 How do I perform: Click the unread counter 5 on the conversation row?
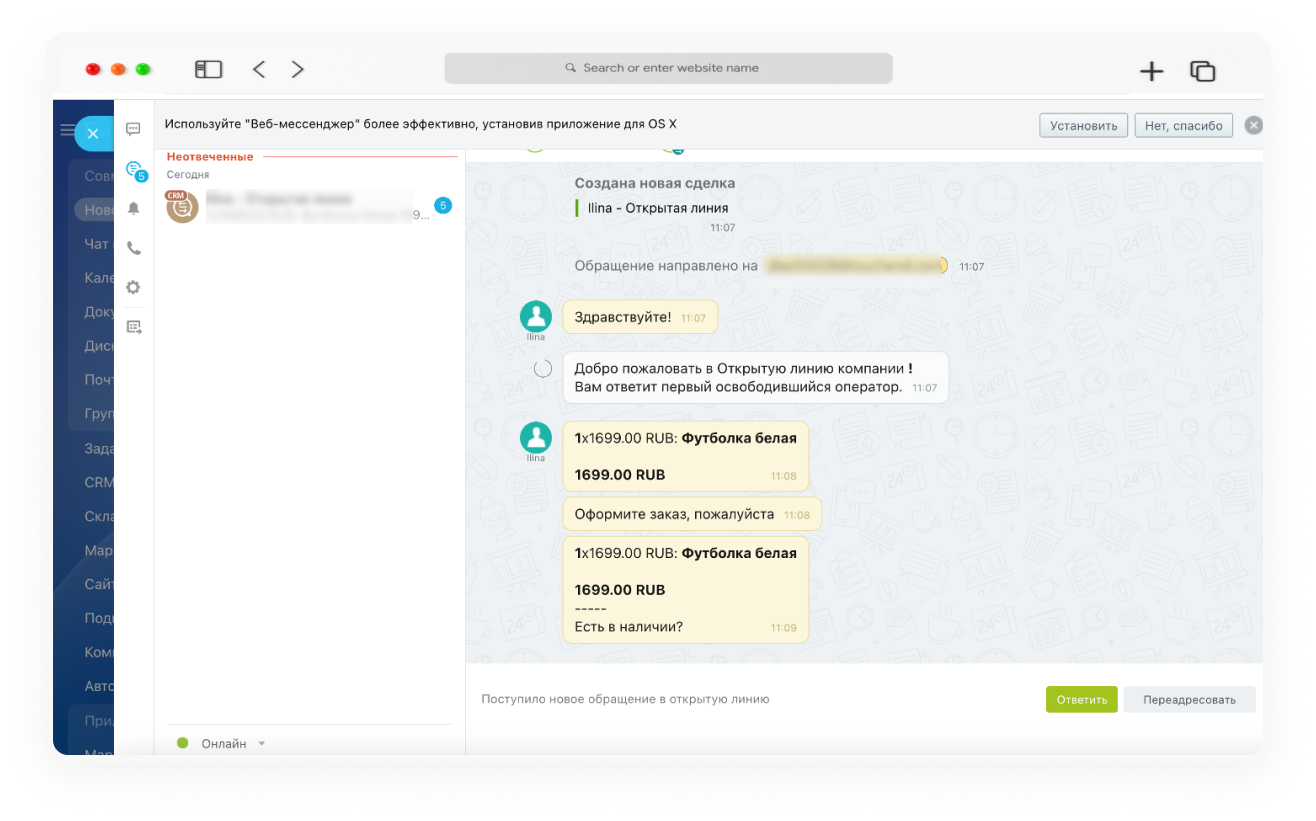[443, 206]
